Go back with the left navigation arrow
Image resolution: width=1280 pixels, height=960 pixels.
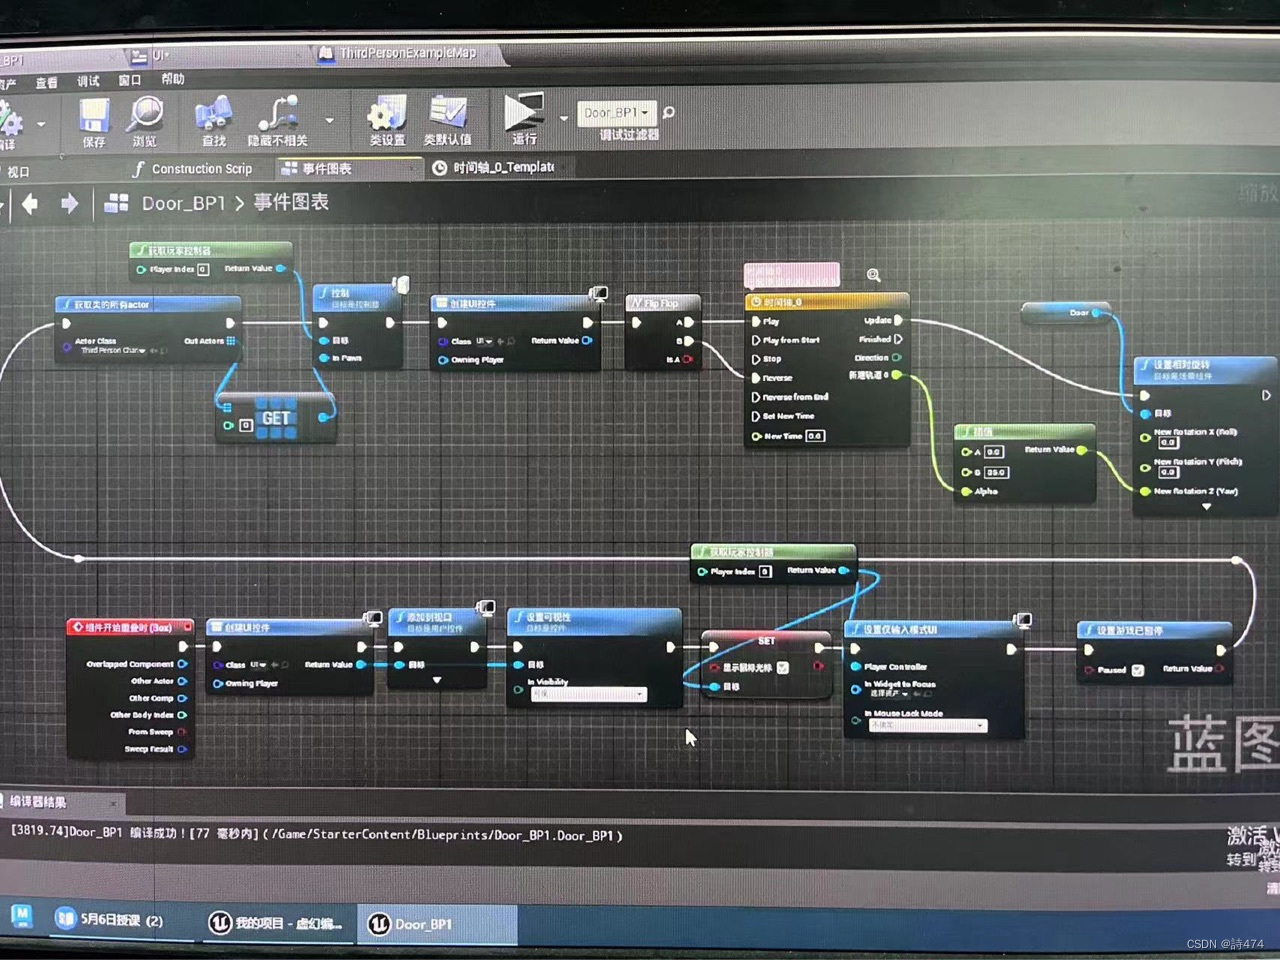30,204
